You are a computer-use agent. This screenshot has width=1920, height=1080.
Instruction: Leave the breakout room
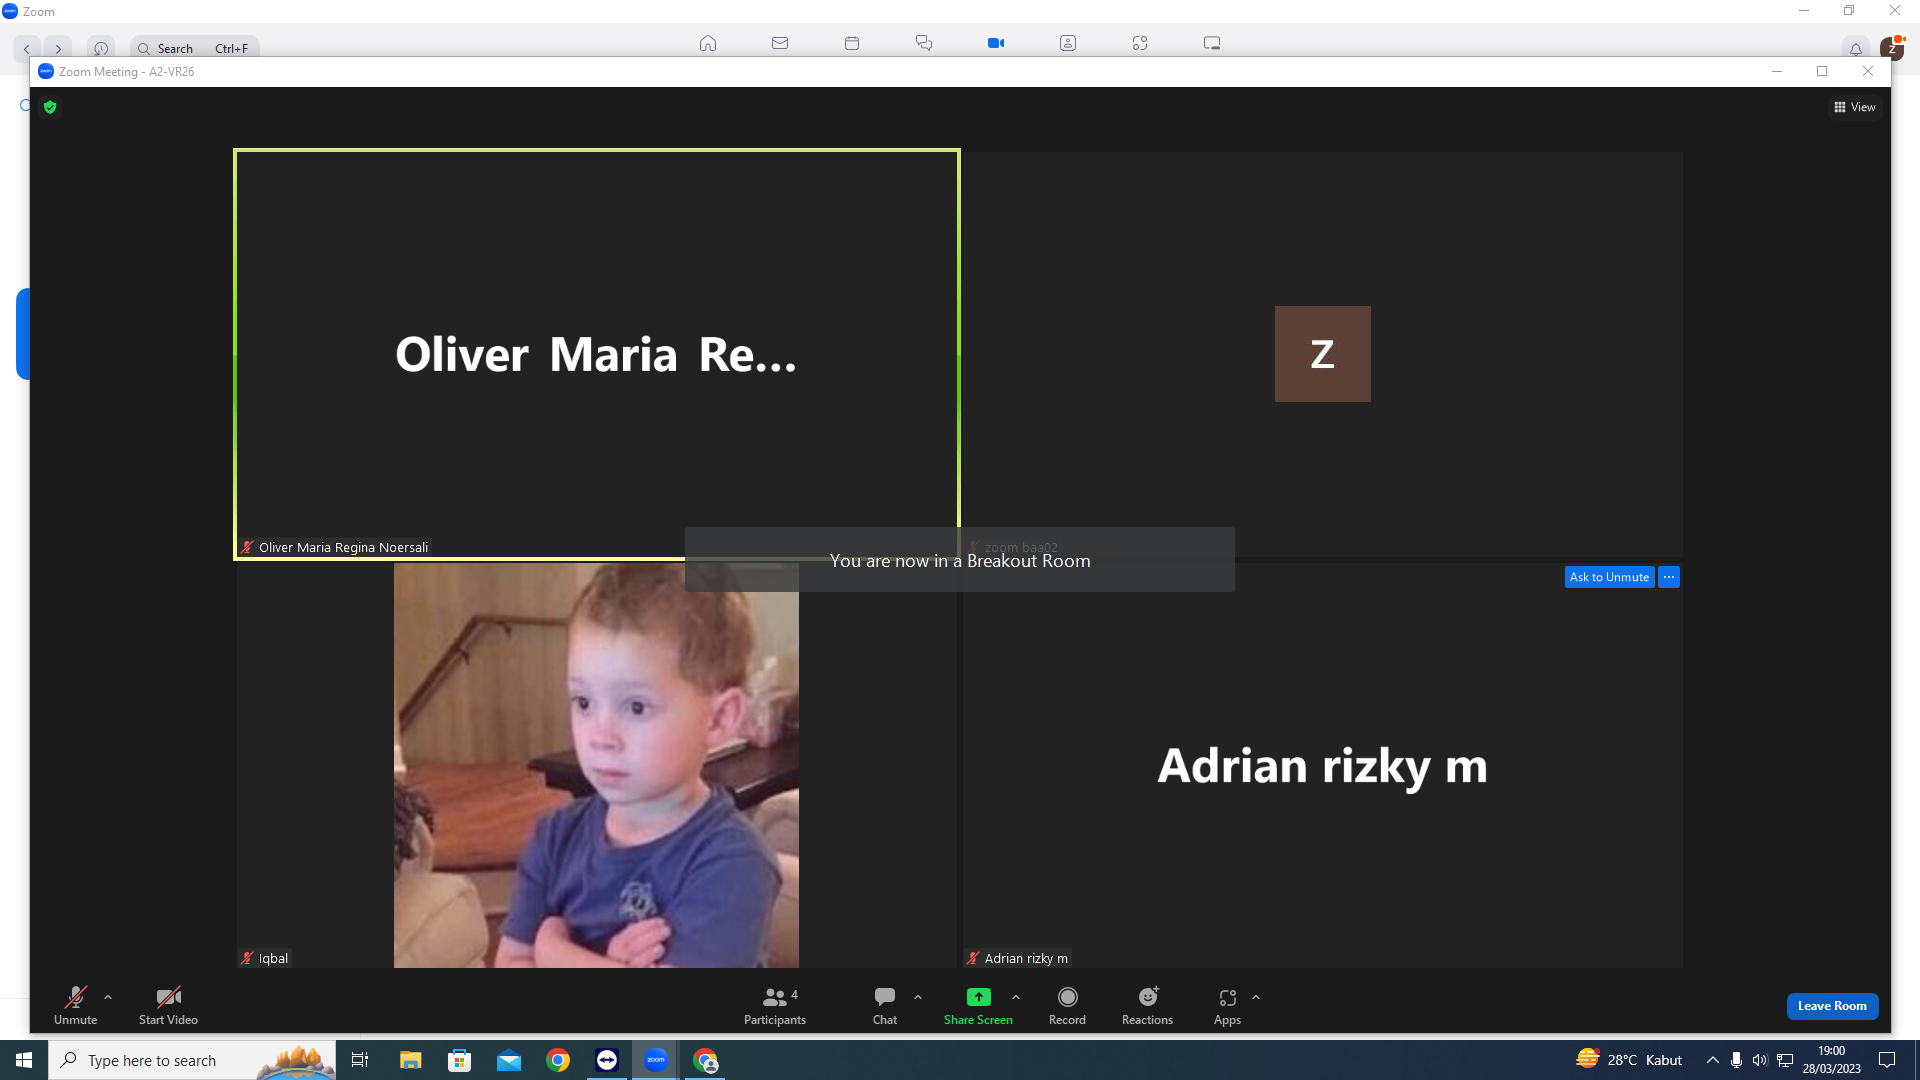point(1832,1006)
